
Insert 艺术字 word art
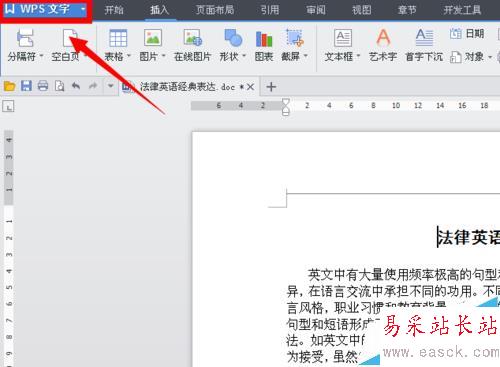(383, 45)
